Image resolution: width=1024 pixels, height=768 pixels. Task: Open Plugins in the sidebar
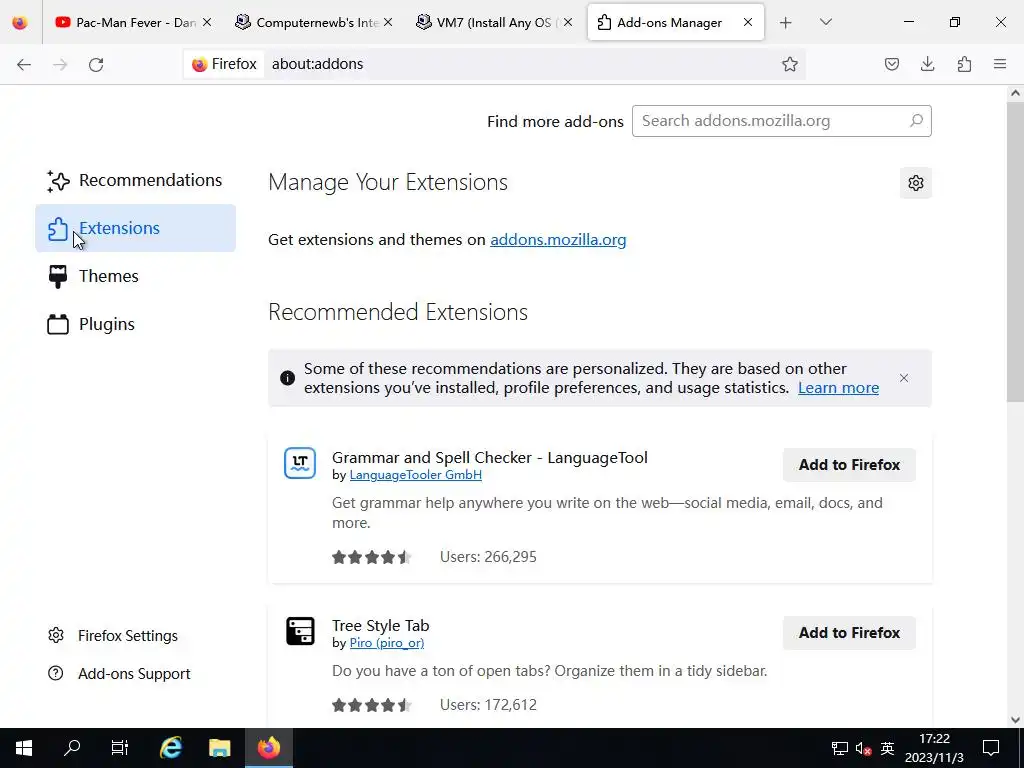(x=135, y=324)
